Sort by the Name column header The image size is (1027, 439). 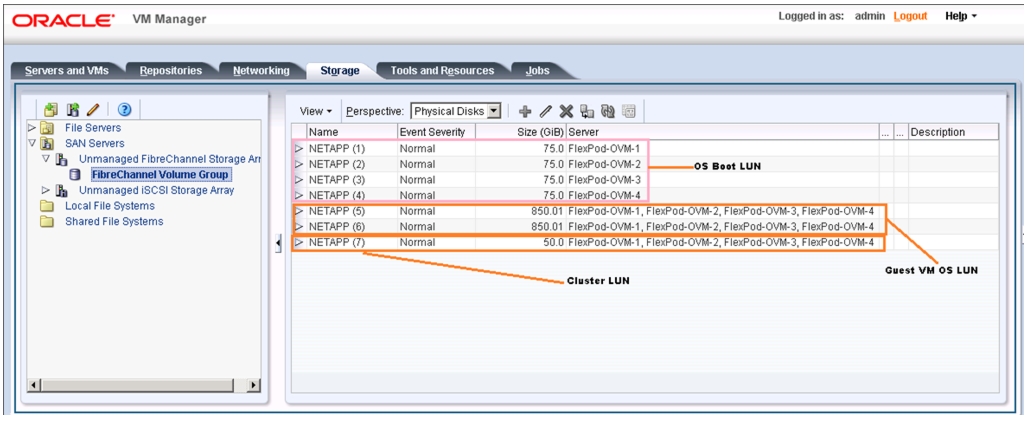352,132
